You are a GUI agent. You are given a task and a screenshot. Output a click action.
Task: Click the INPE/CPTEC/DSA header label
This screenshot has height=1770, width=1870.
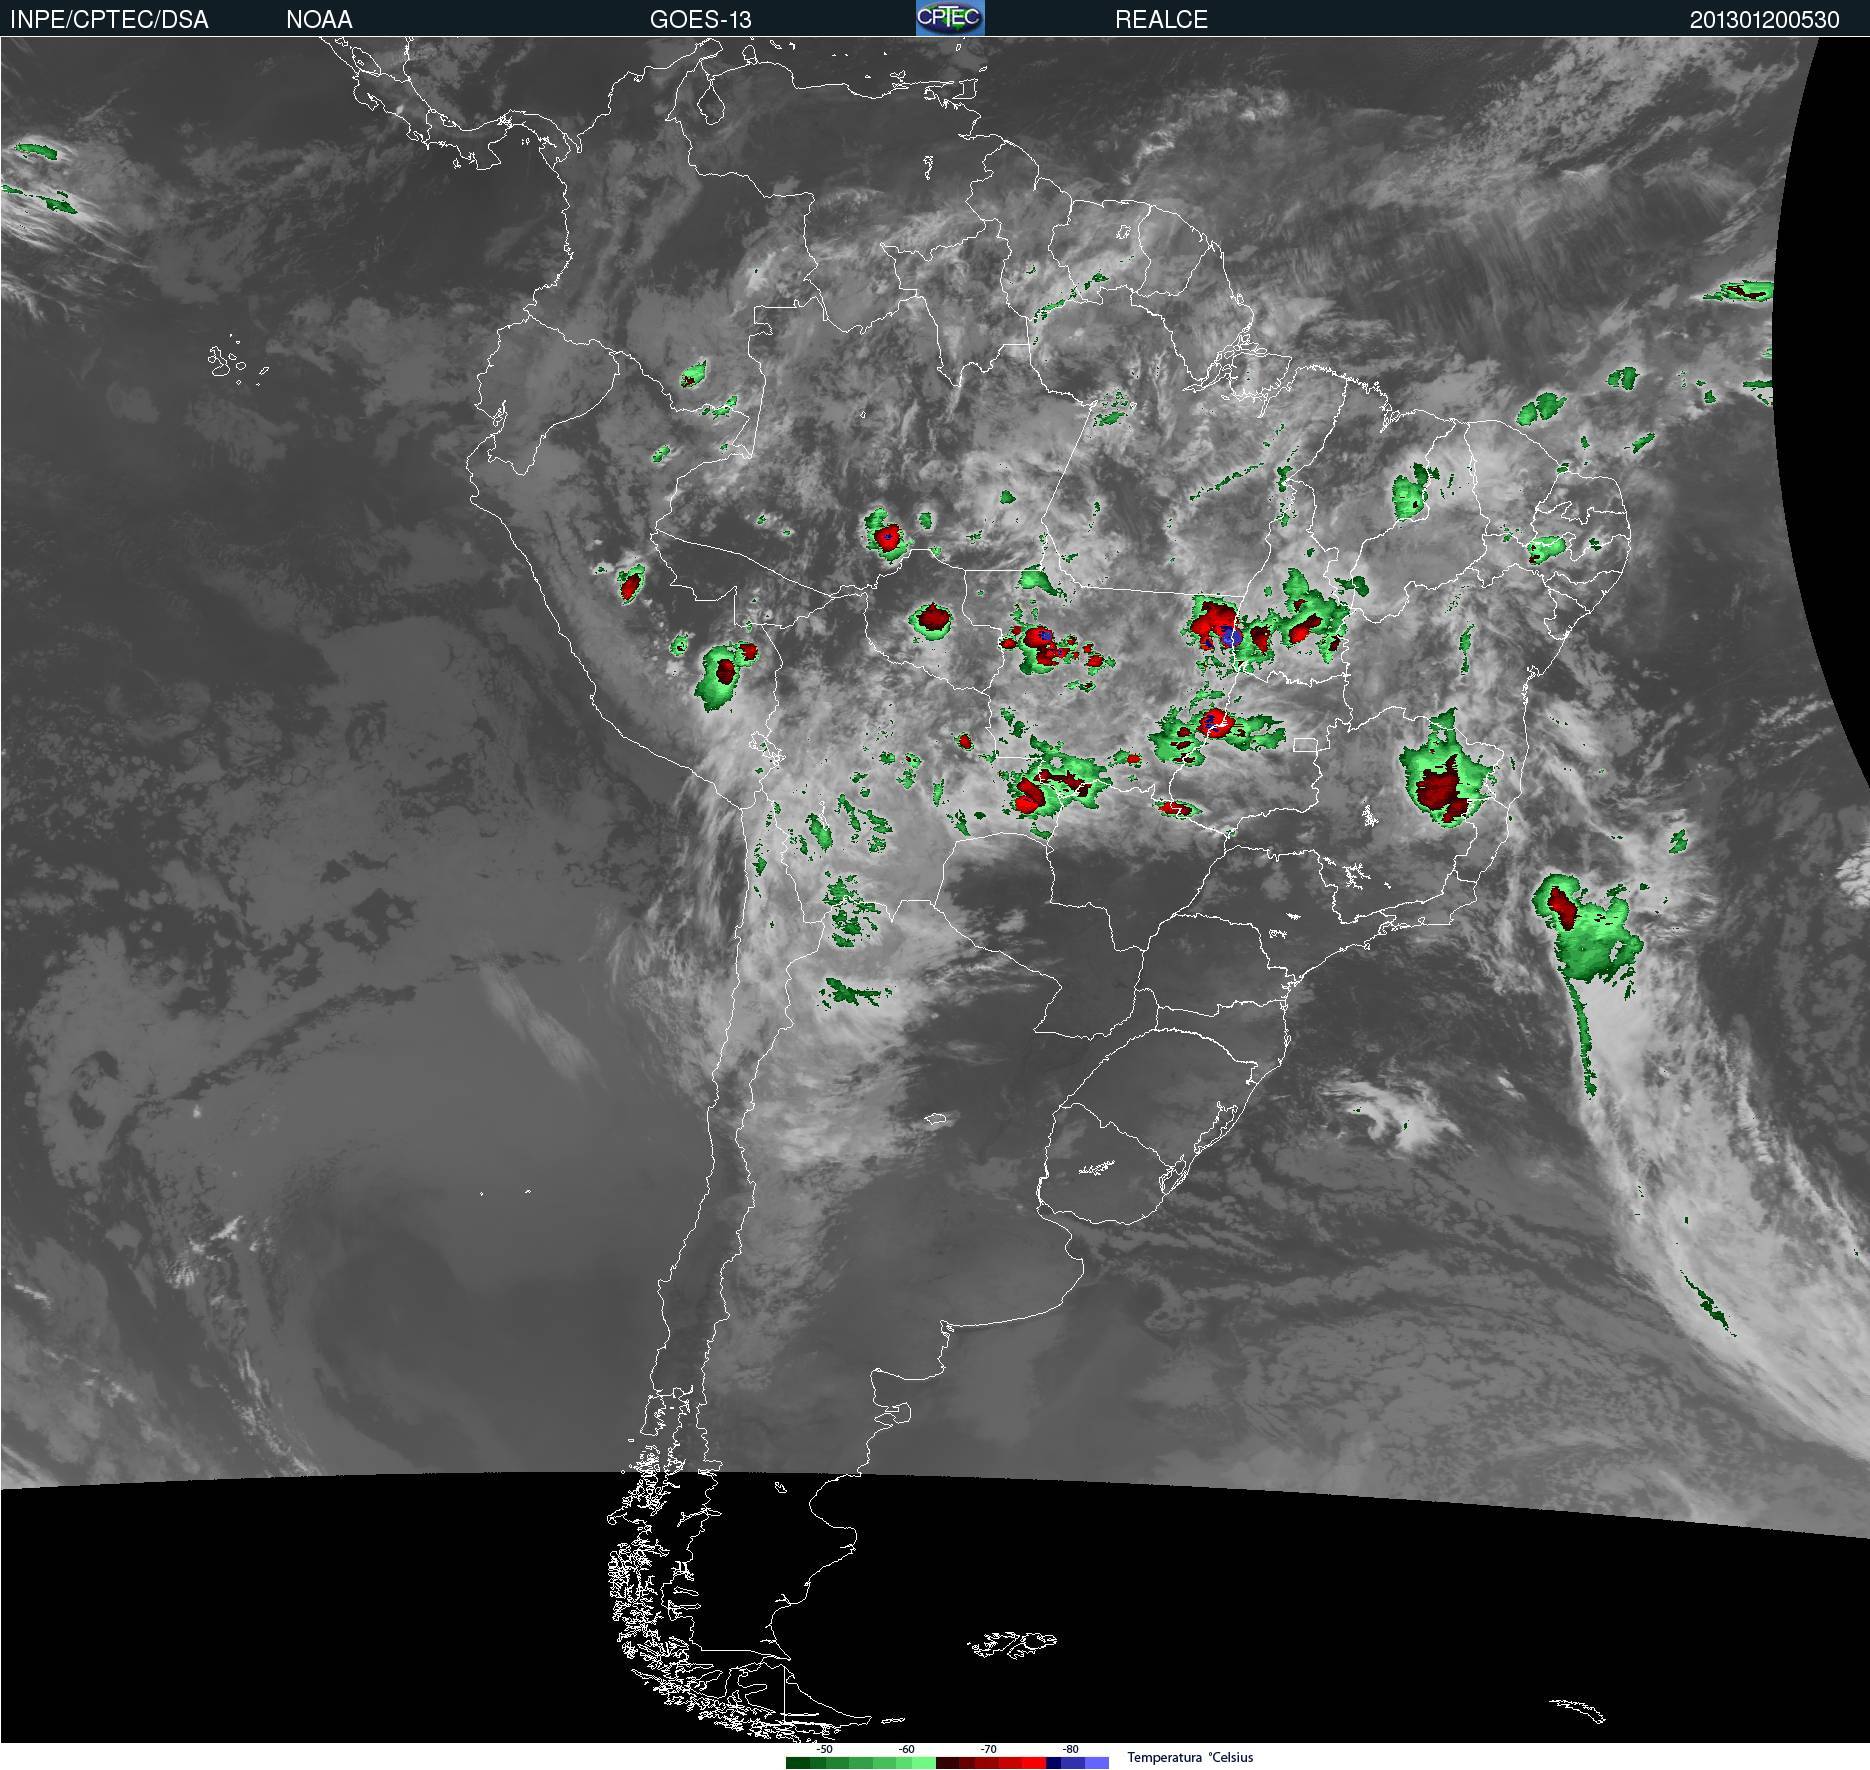tap(109, 19)
